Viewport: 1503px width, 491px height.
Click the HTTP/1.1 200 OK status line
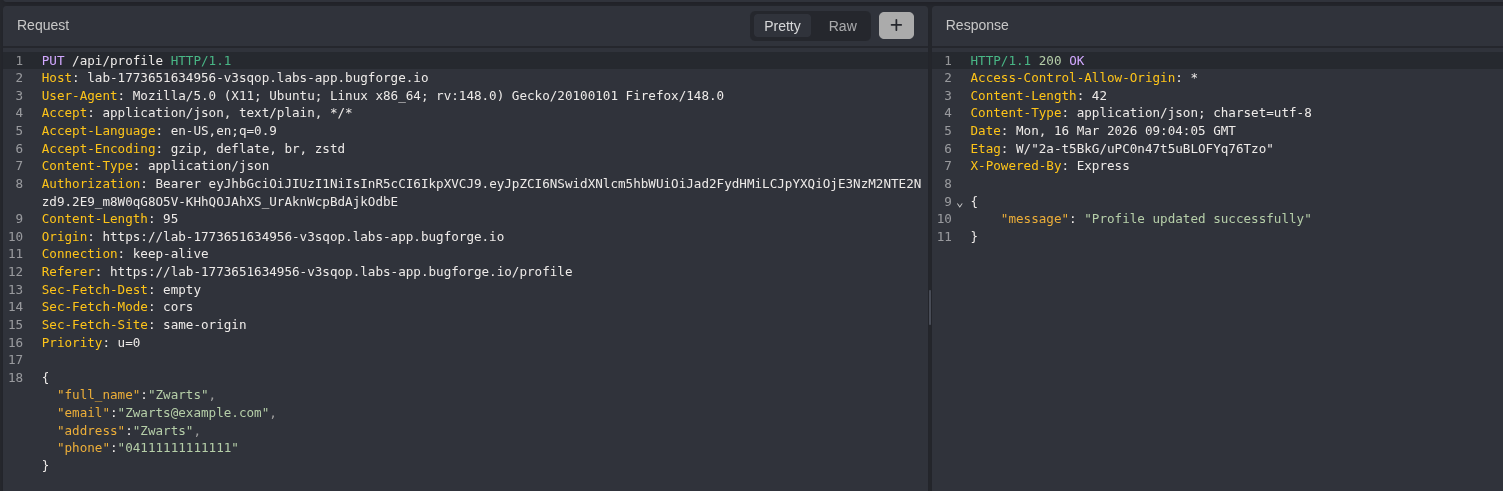click(1026, 61)
